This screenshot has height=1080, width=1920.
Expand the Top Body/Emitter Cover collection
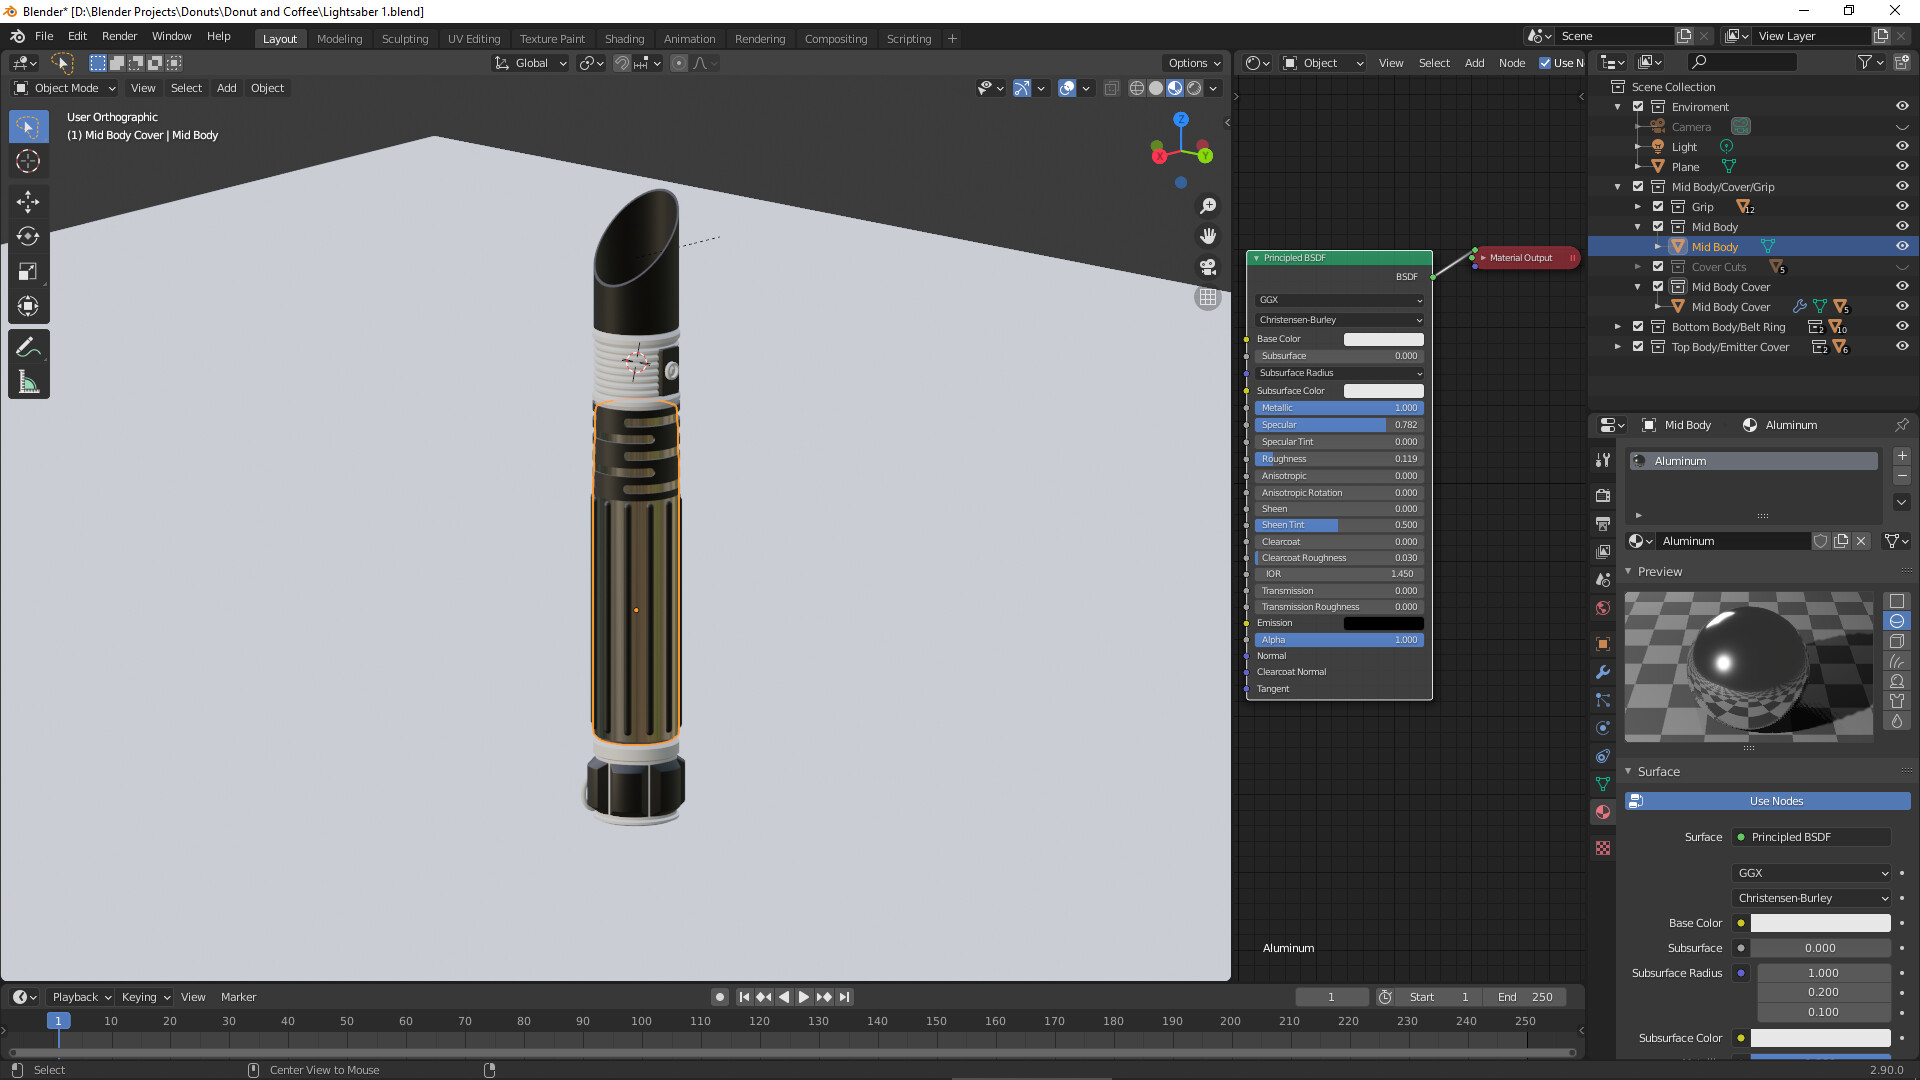[1618, 347]
